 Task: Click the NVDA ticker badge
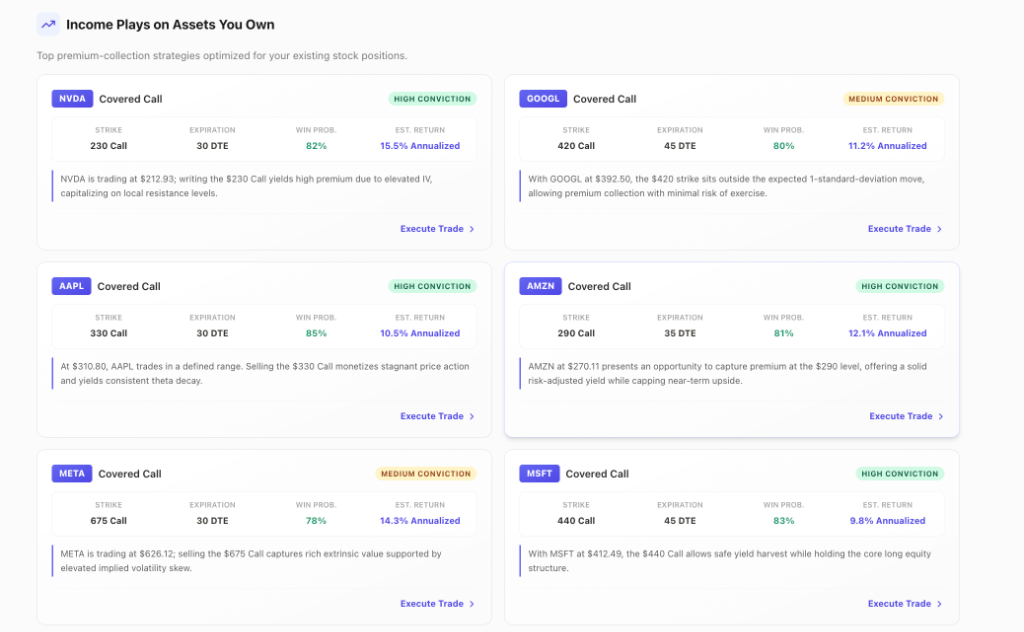(x=72, y=99)
